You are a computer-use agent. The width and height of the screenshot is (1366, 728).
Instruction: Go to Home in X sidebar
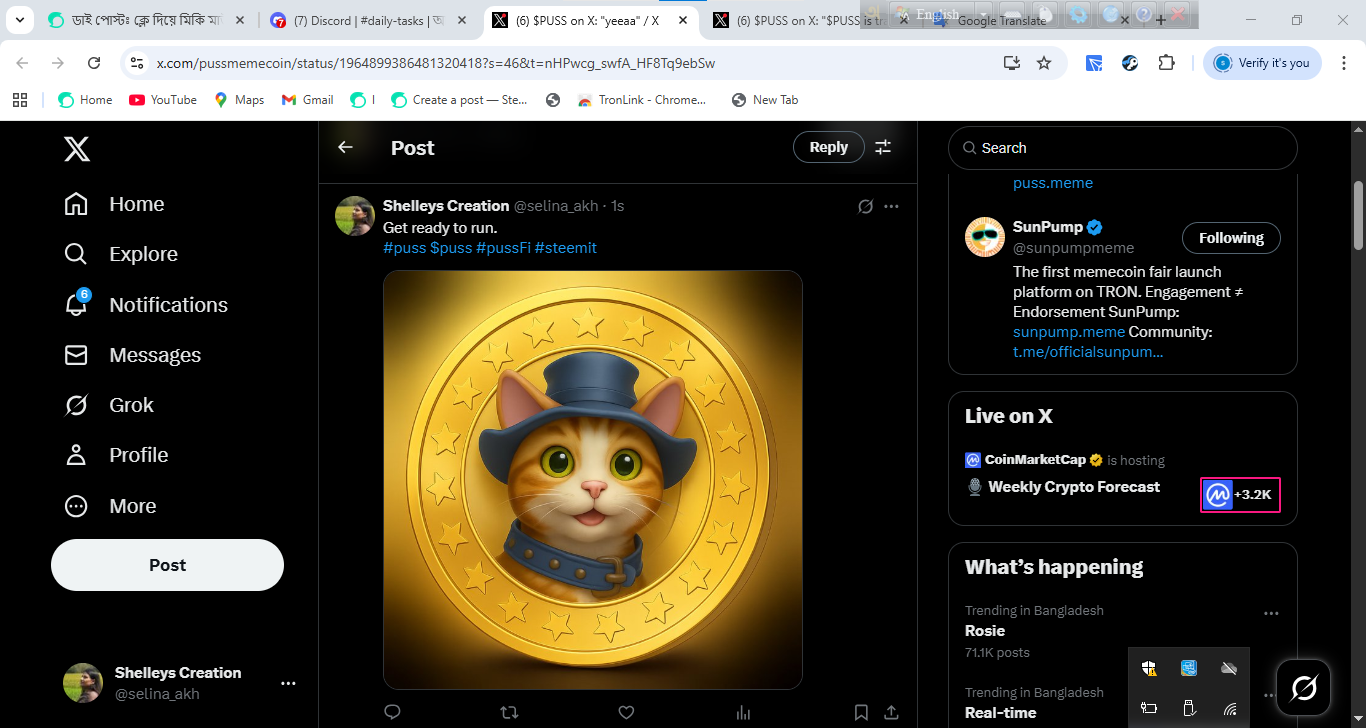click(114, 204)
